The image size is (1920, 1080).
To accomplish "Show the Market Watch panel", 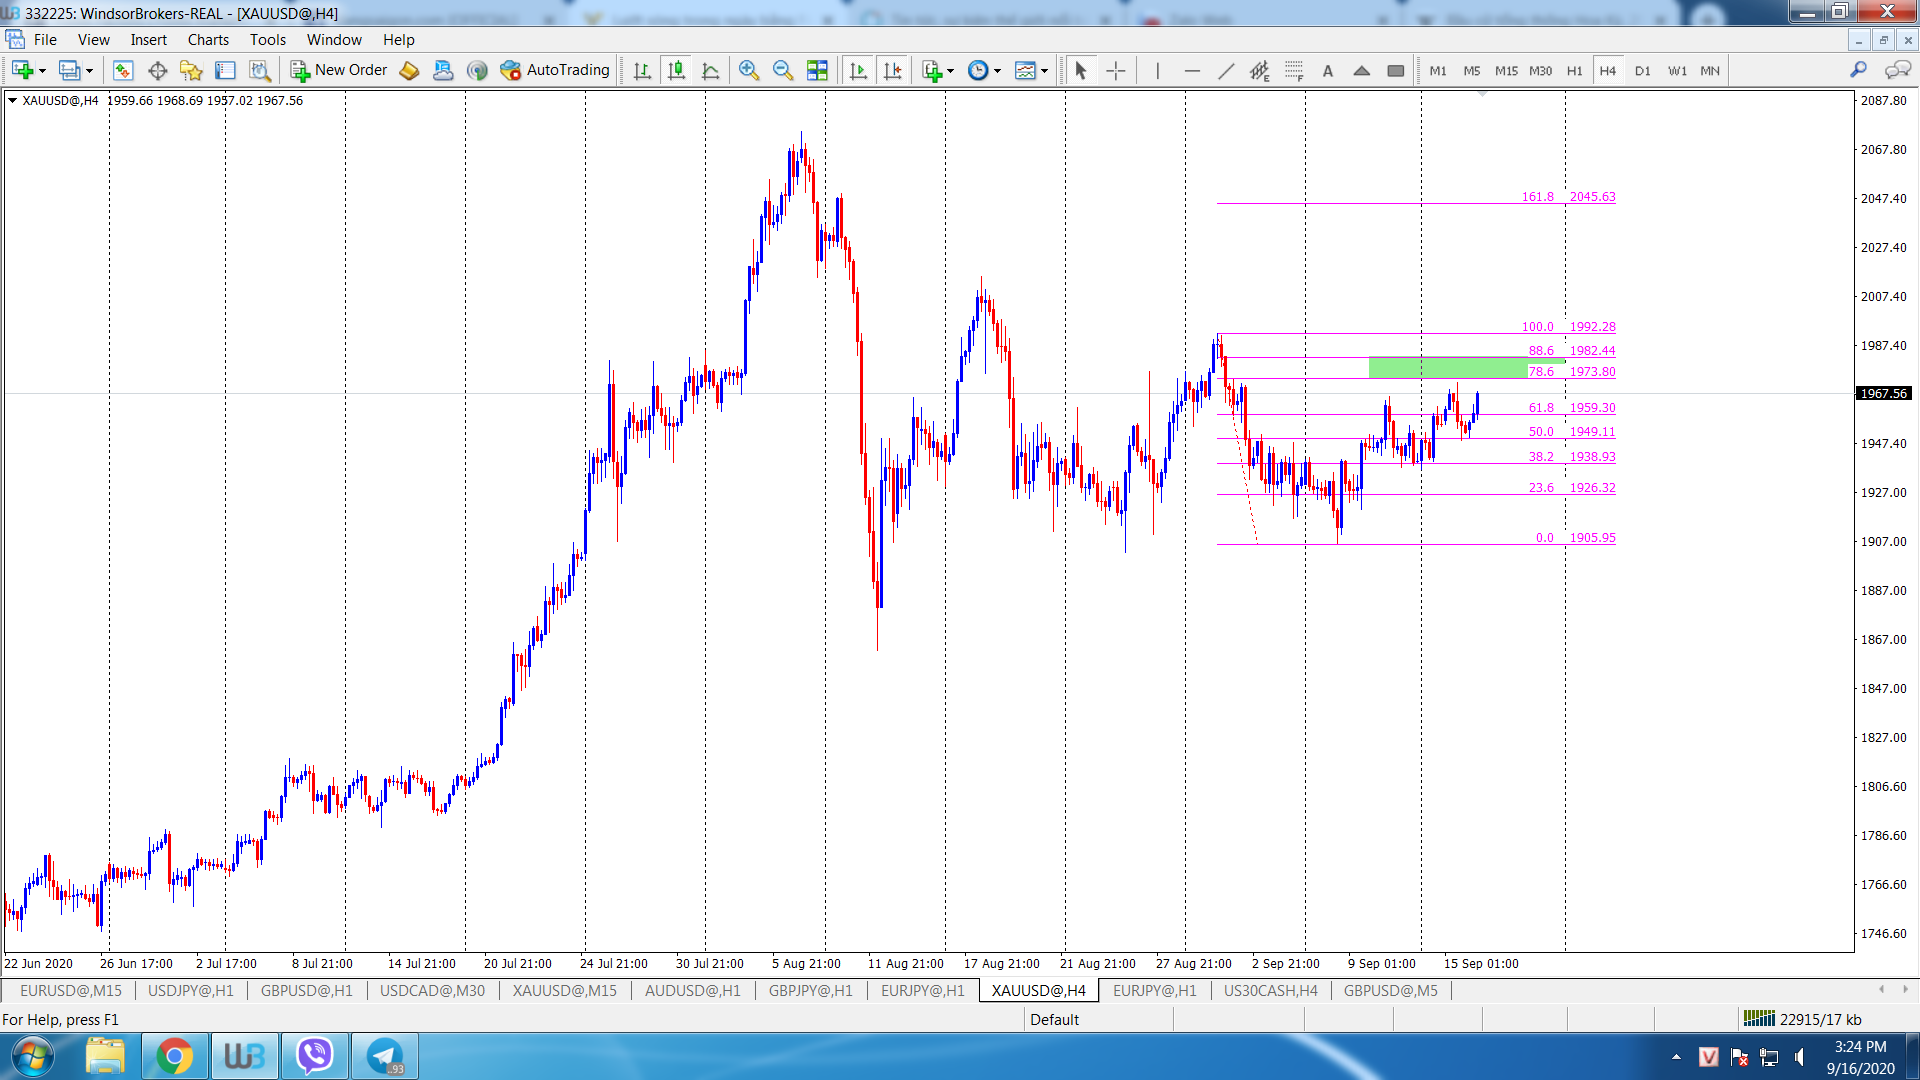I will (x=123, y=70).
